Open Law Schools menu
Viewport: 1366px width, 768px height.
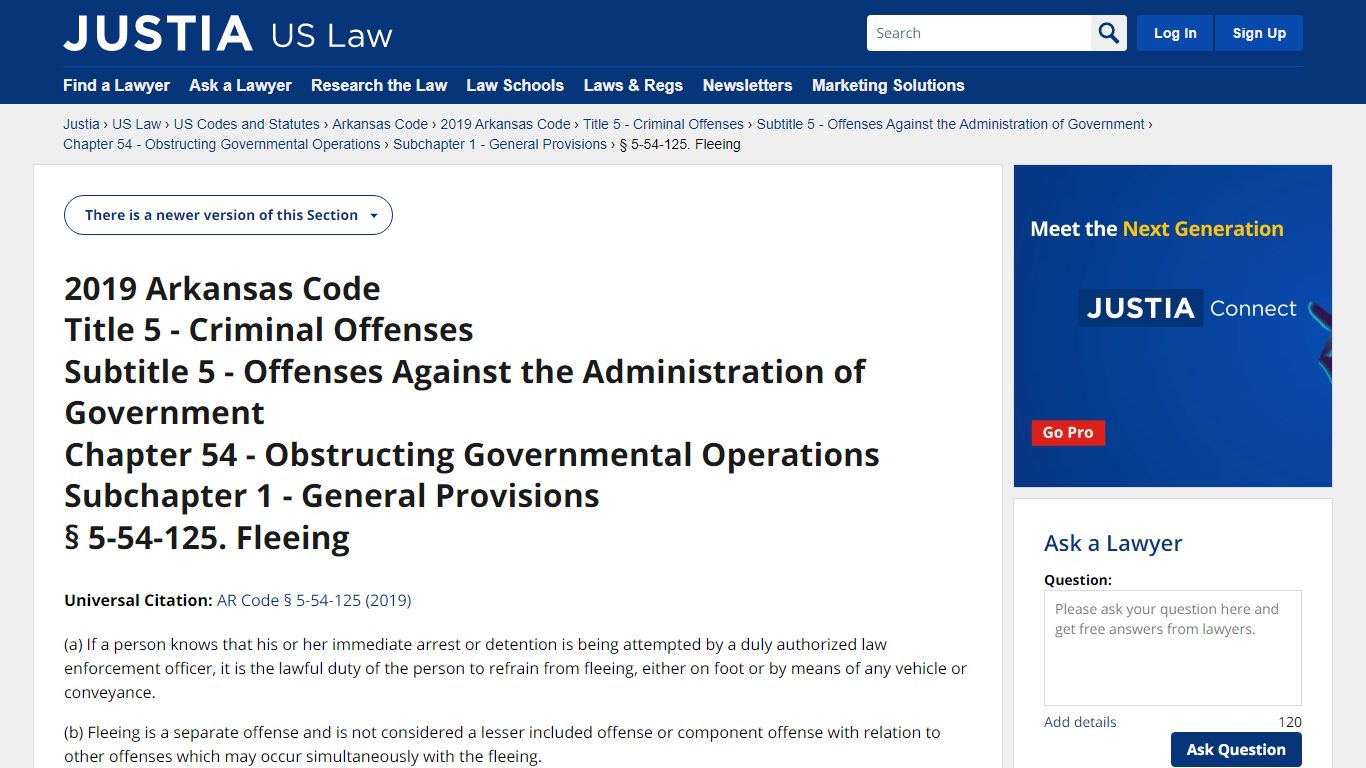515,85
